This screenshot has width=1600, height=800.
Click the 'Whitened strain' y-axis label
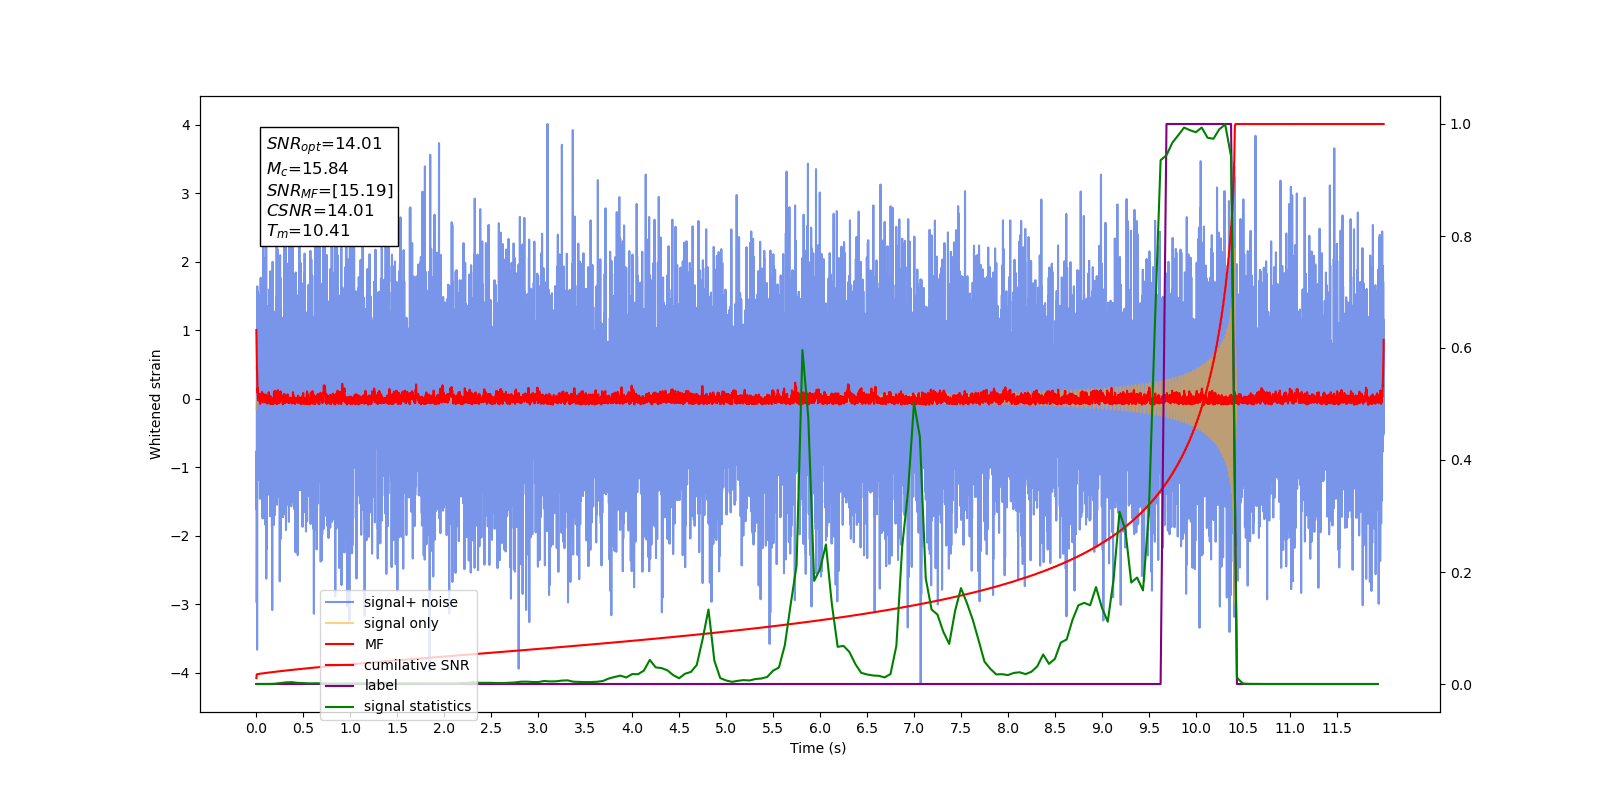[156, 404]
